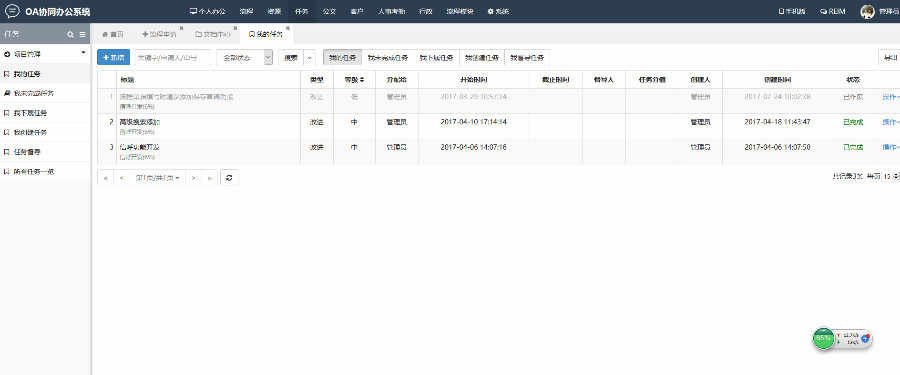Select the fifth task filter button
The height and width of the screenshot is (375, 900).
coord(527,57)
